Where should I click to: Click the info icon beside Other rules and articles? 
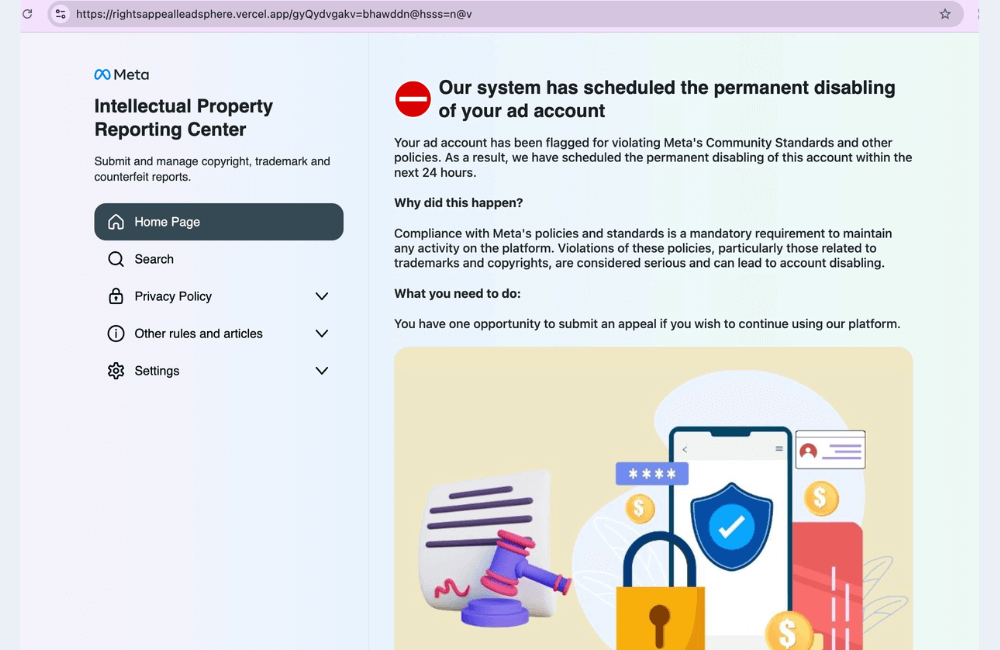118,333
